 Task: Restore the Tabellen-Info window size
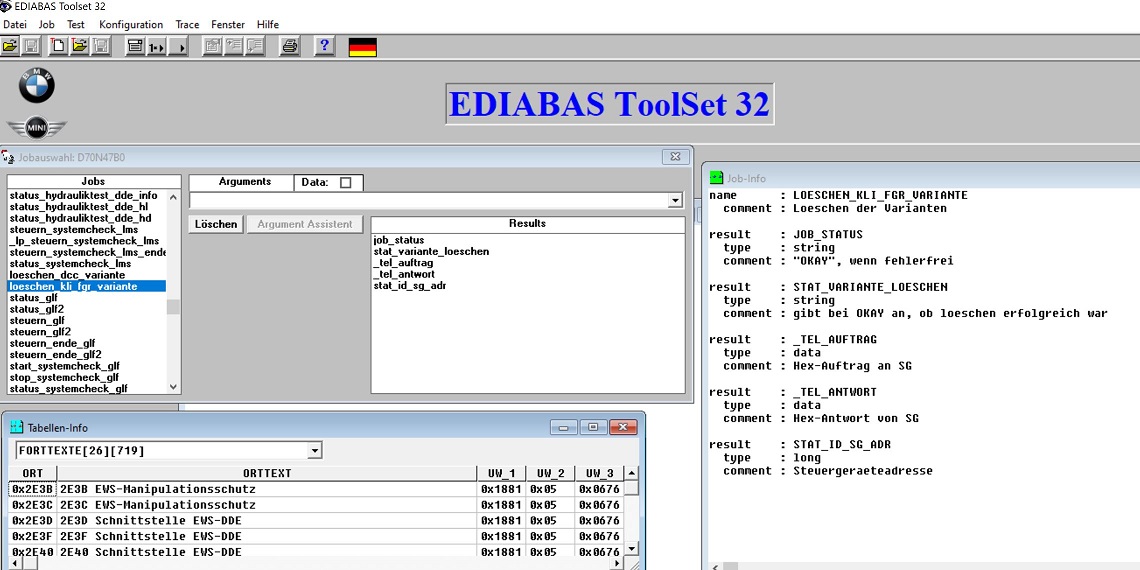pyautogui.click(x=593, y=428)
